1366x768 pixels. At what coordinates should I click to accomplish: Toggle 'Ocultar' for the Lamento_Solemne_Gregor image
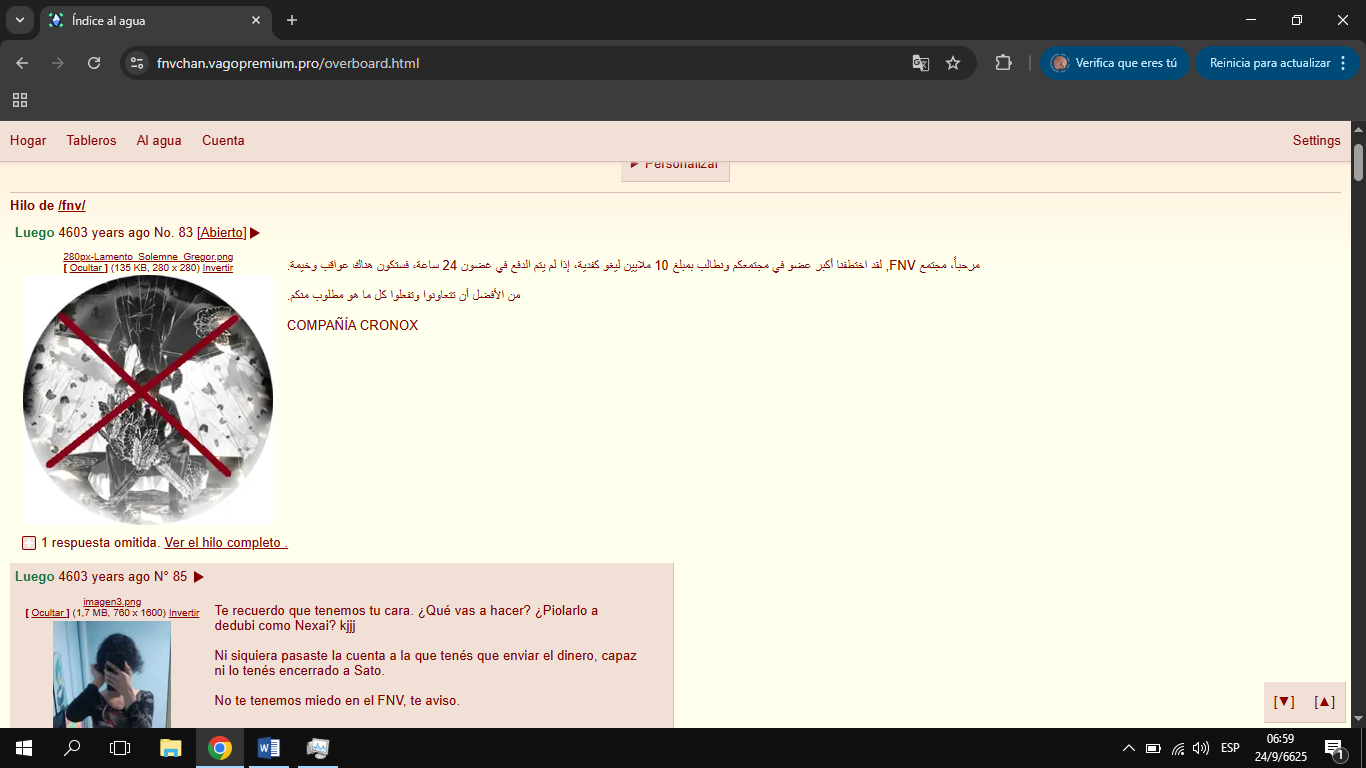86,268
